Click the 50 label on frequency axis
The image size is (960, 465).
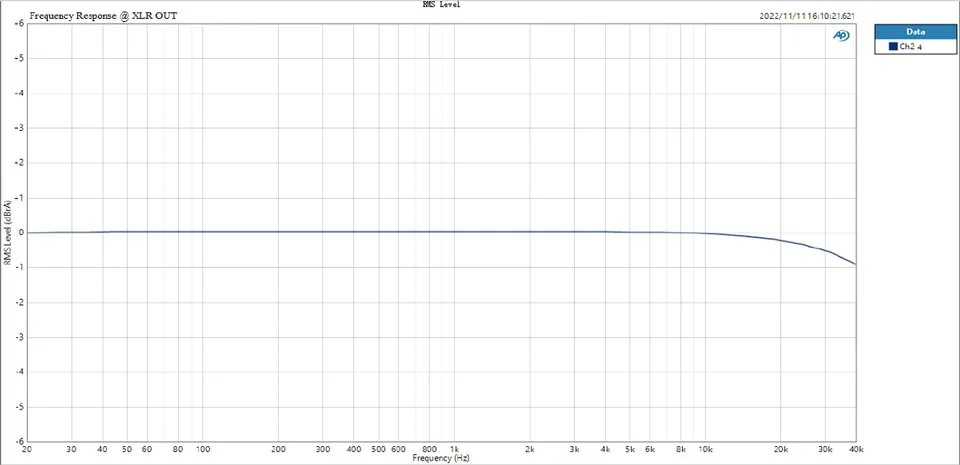pos(127,449)
